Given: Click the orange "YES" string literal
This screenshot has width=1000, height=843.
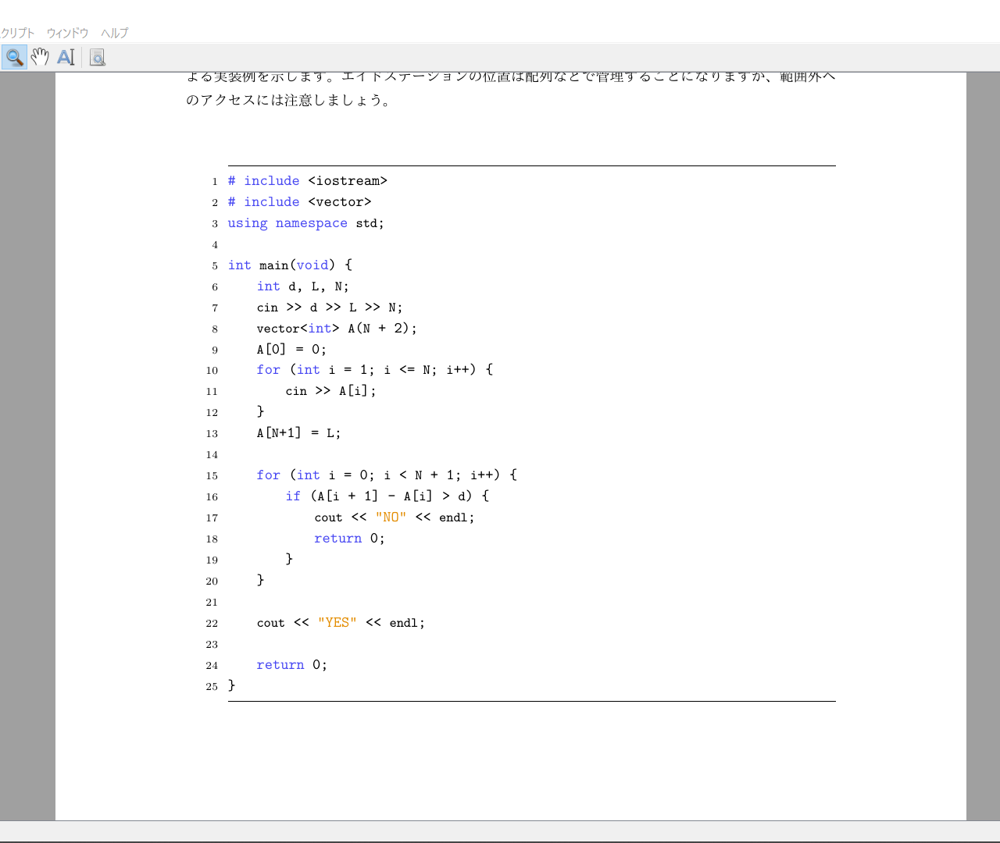Looking at the screenshot, I should click(x=337, y=622).
